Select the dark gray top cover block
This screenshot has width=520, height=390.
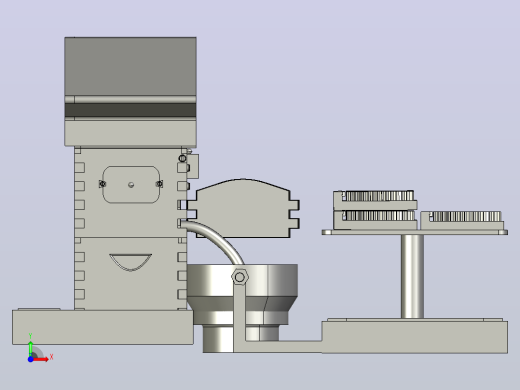(130, 66)
